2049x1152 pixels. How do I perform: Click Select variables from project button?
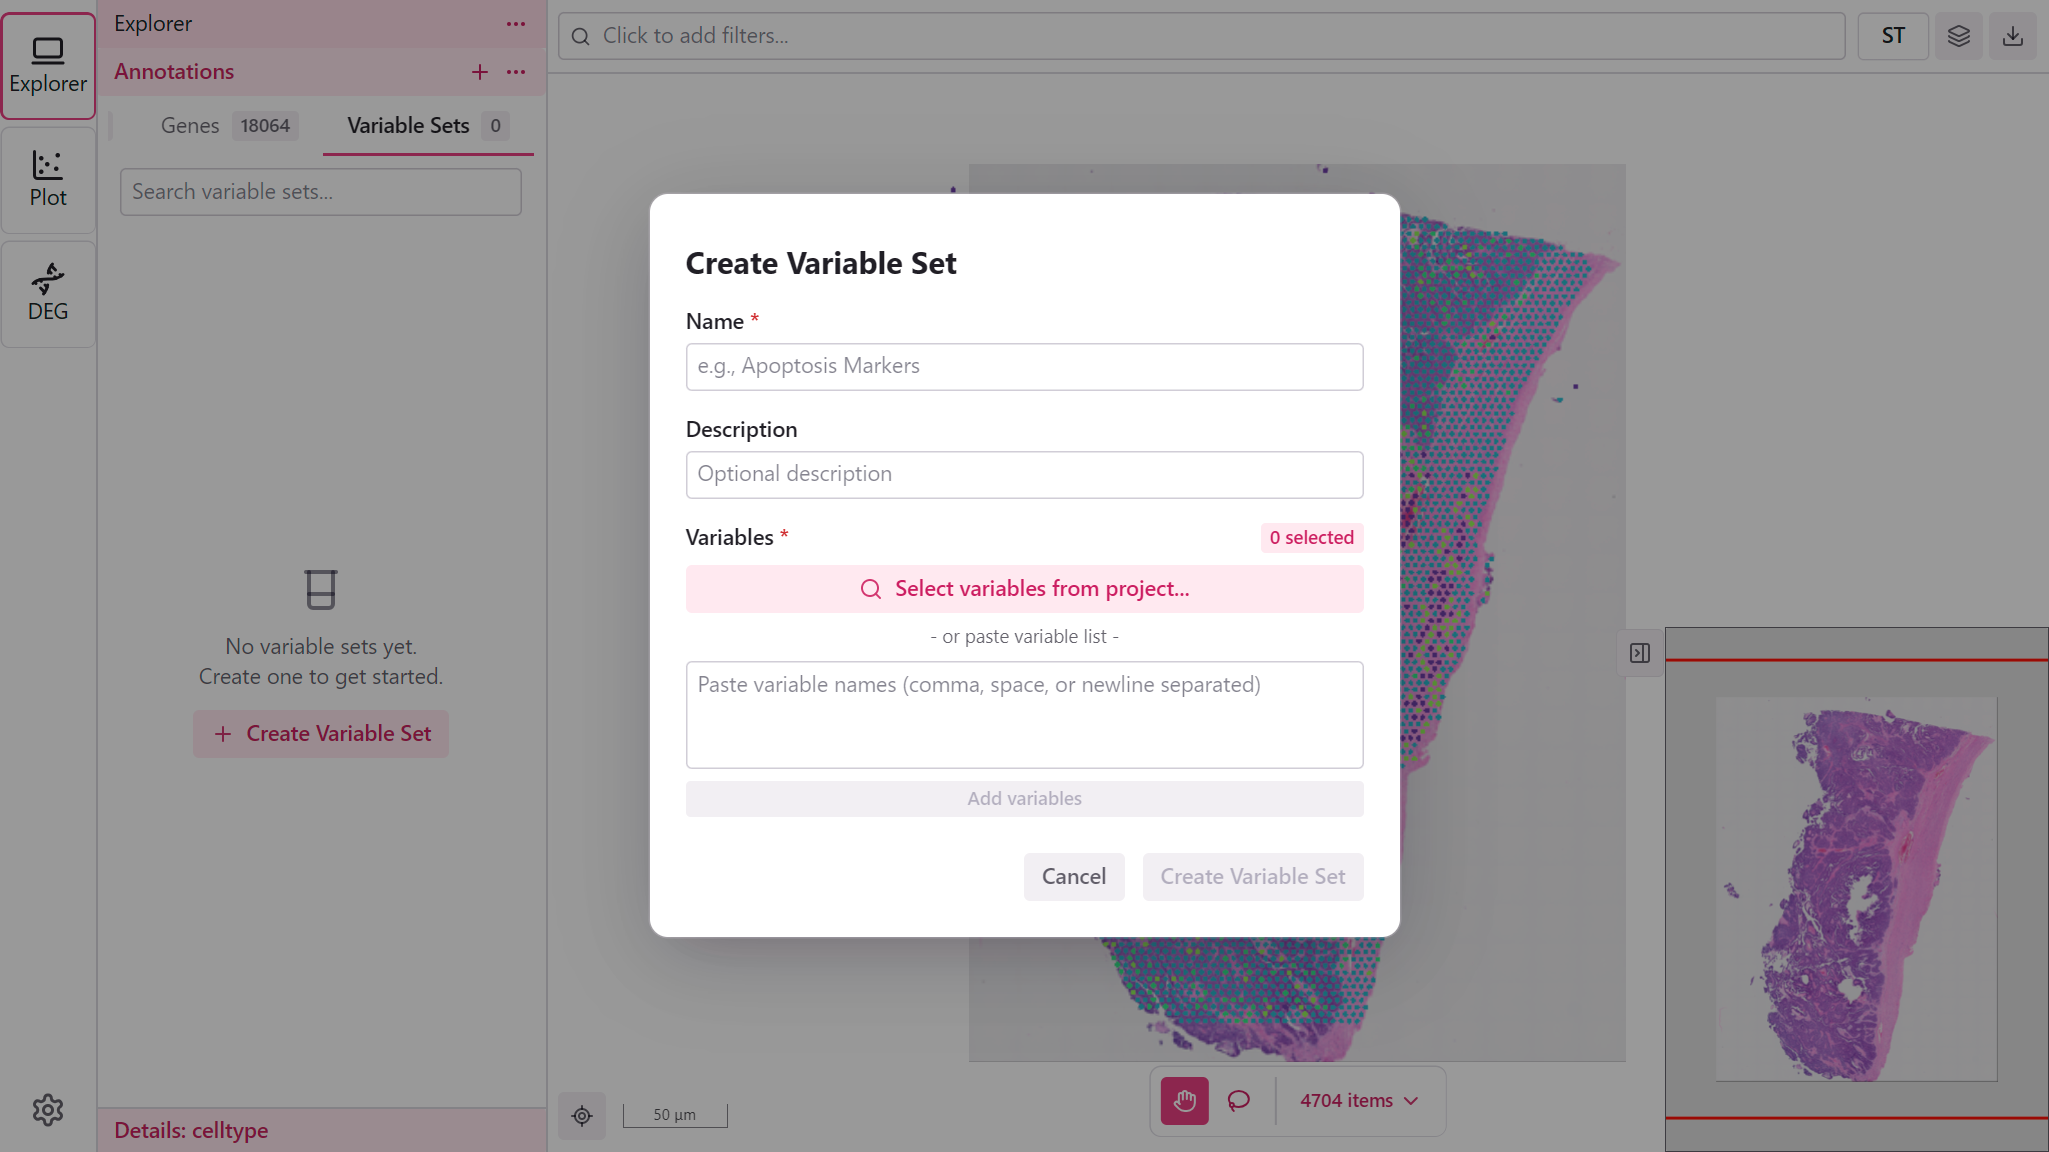click(x=1023, y=589)
